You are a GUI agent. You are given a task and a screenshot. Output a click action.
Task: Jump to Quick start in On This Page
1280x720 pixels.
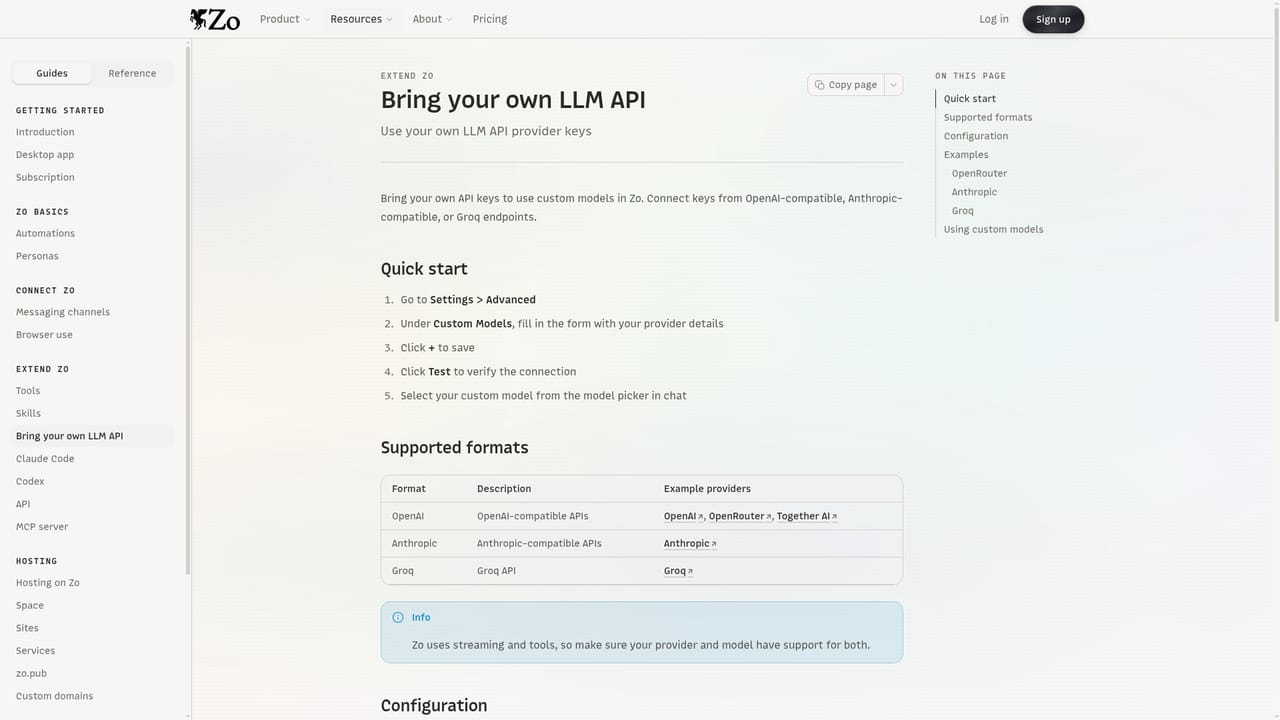[x=970, y=99]
